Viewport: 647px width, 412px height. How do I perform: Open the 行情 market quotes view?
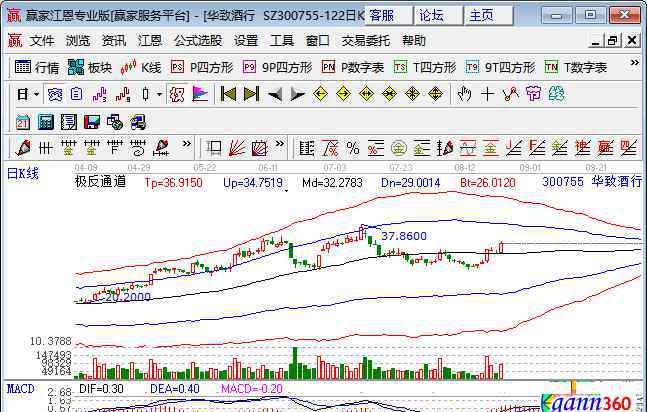(x=37, y=67)
